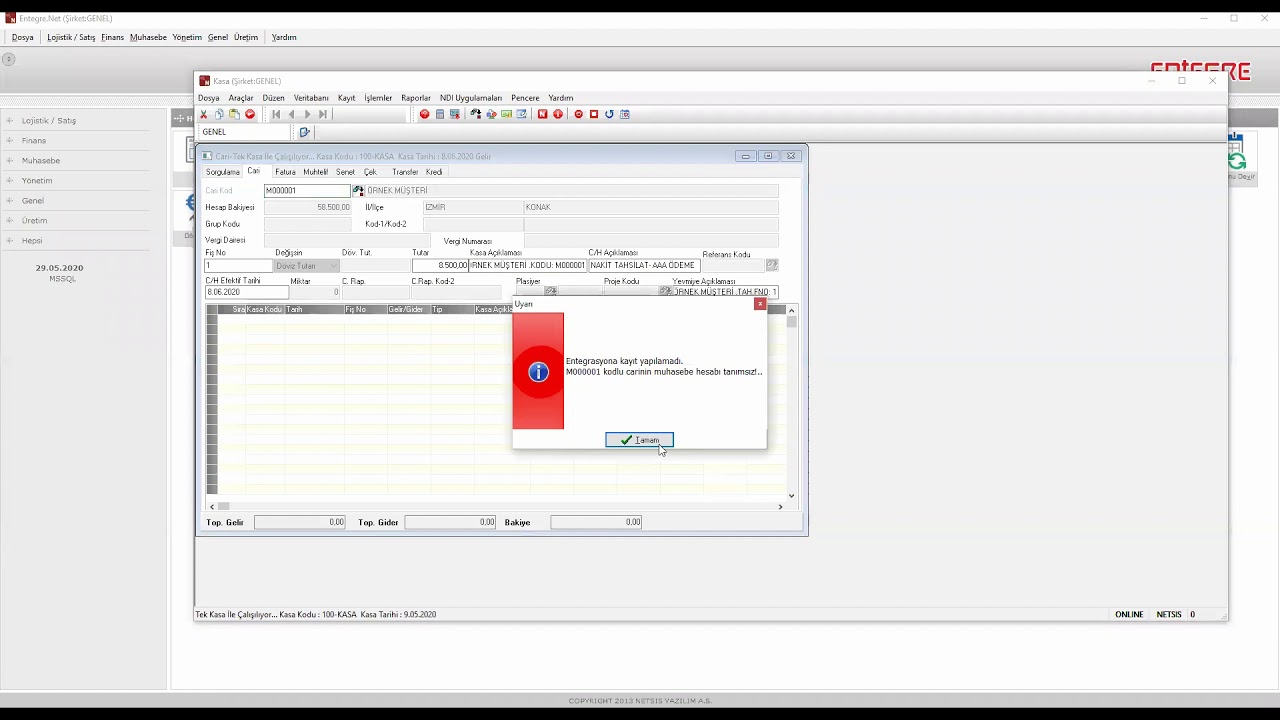Open NDI Uygulamaları menu
Viewport: 1280px width, 720px height.
(x=471, y=98)
